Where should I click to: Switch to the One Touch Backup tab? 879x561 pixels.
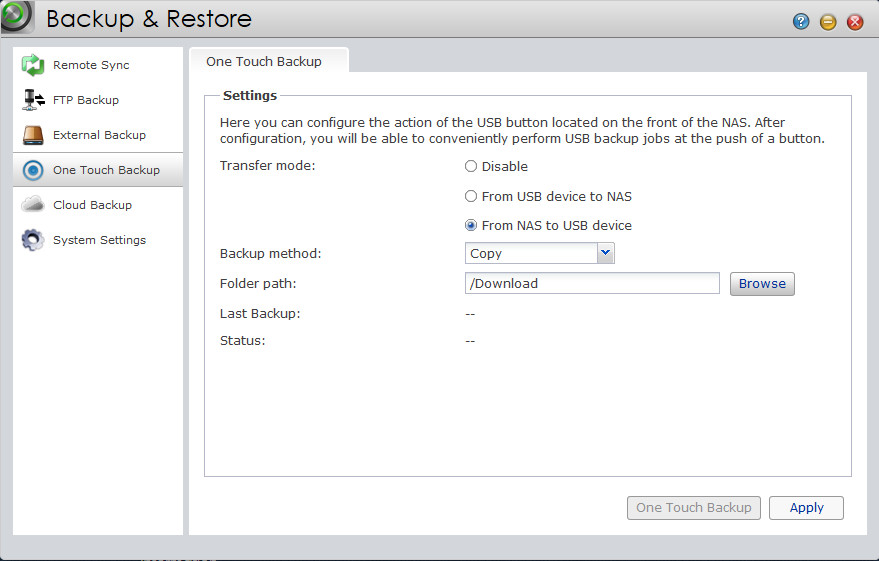264,62
